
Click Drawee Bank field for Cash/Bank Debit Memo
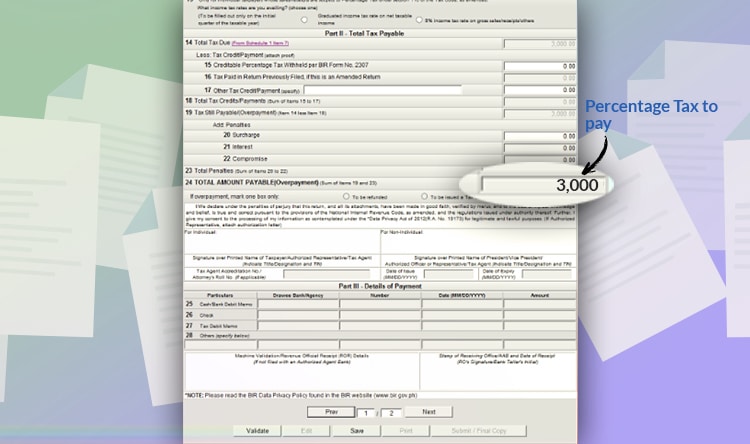point(298,303)
